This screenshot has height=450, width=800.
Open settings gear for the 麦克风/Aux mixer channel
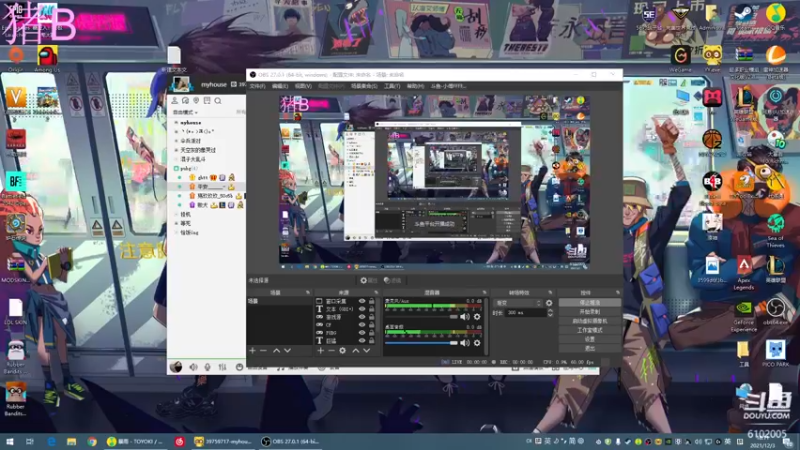pos(477,317)
